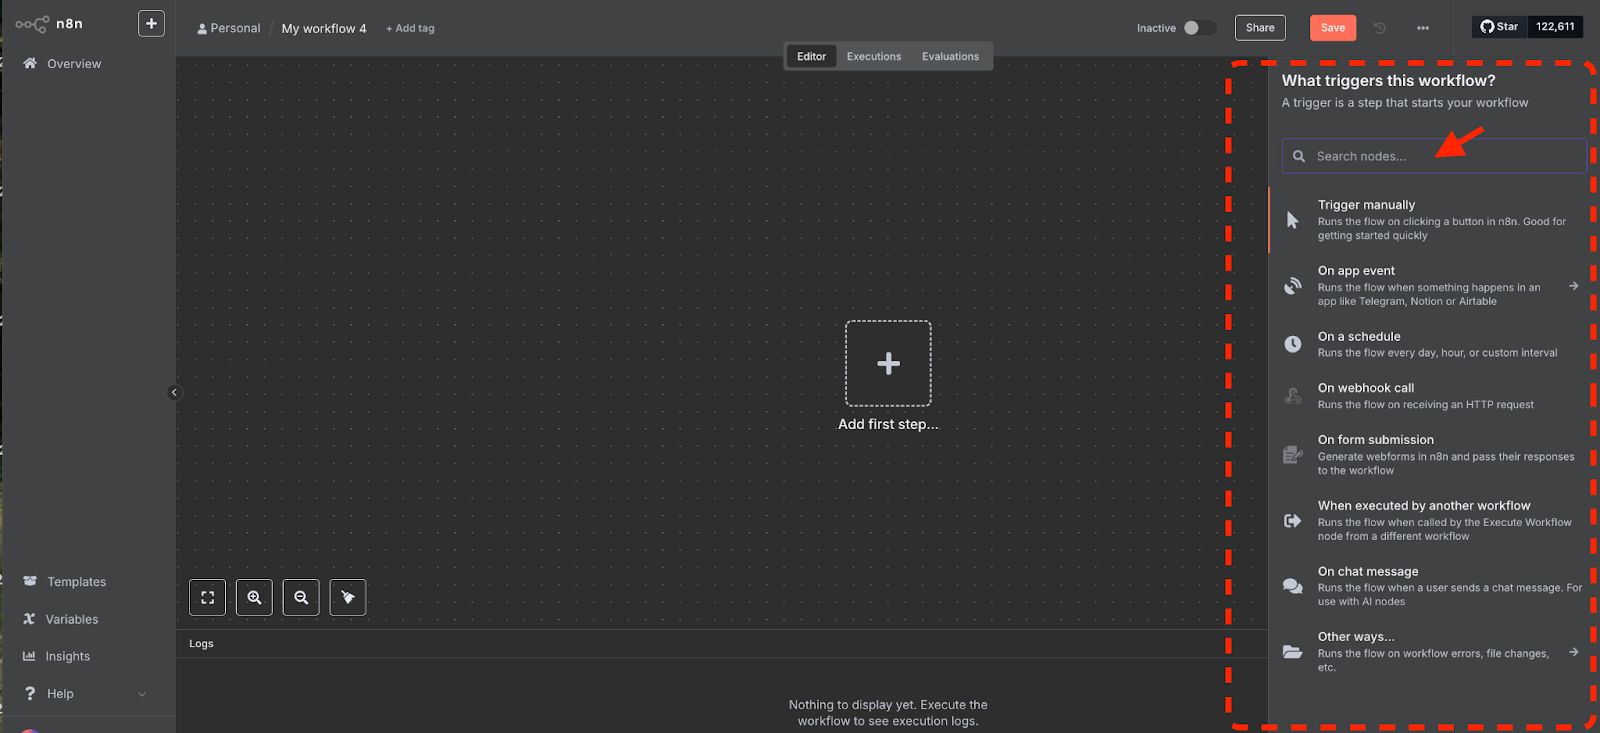Switch to the Editor tab

point(811,57)
